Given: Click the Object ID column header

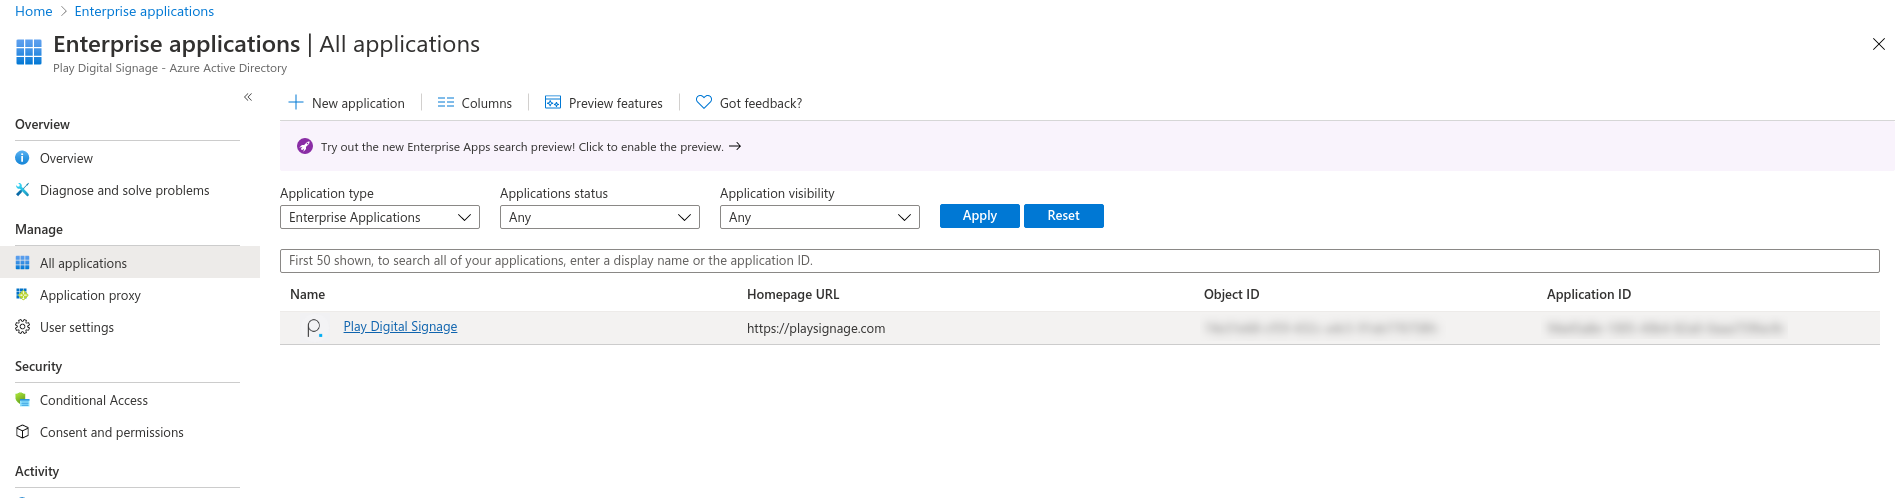Looking at the screenshot, I should [x=1232, y=294].
